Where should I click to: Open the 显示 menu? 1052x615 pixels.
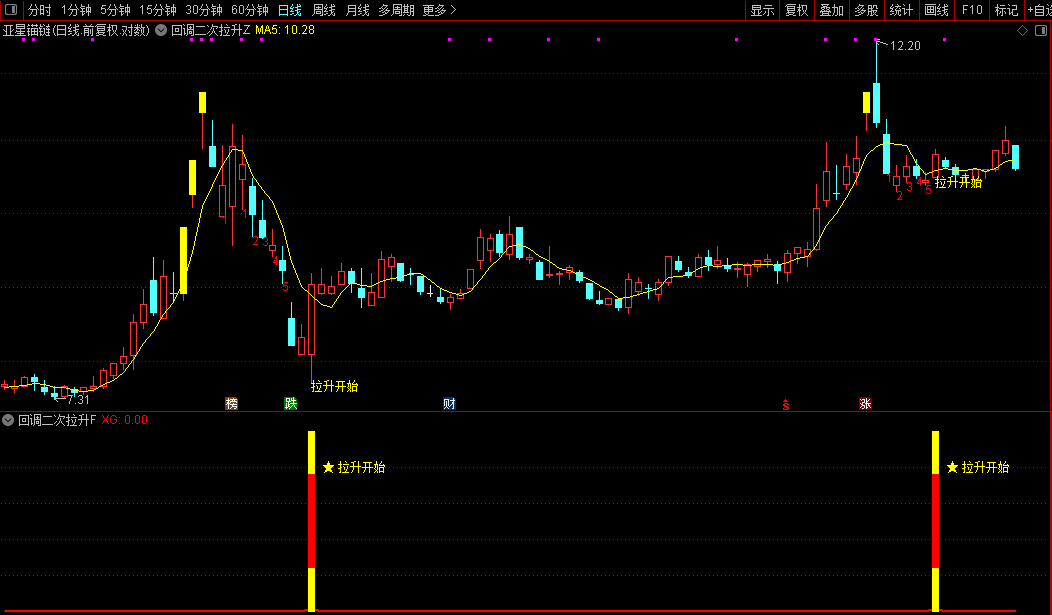click(762, 10)
